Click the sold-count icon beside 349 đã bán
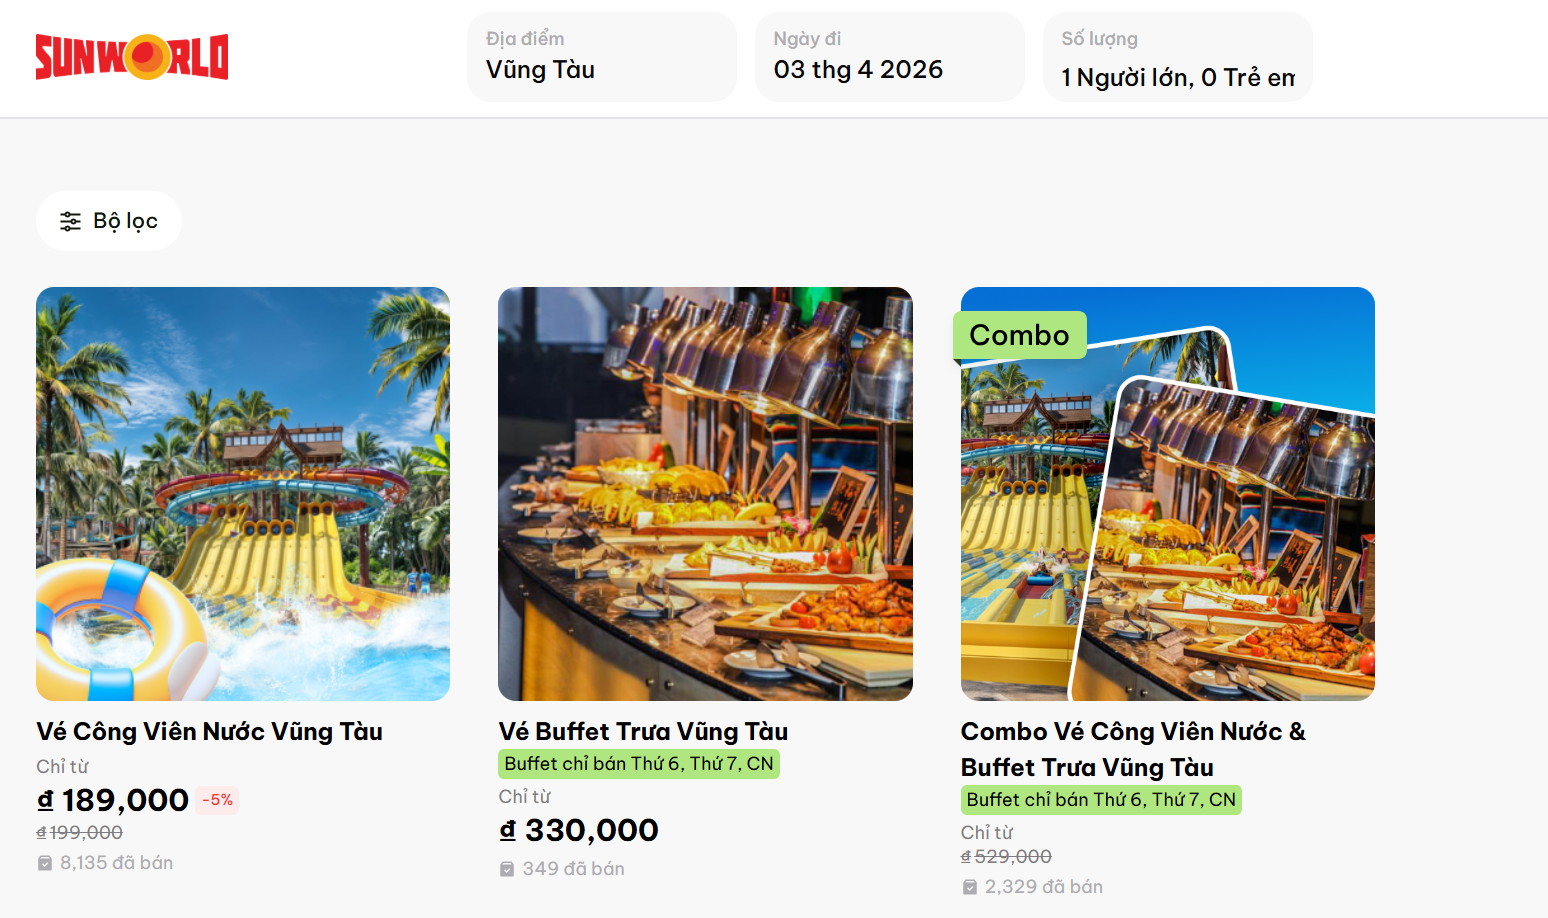 tap(507, 869)
